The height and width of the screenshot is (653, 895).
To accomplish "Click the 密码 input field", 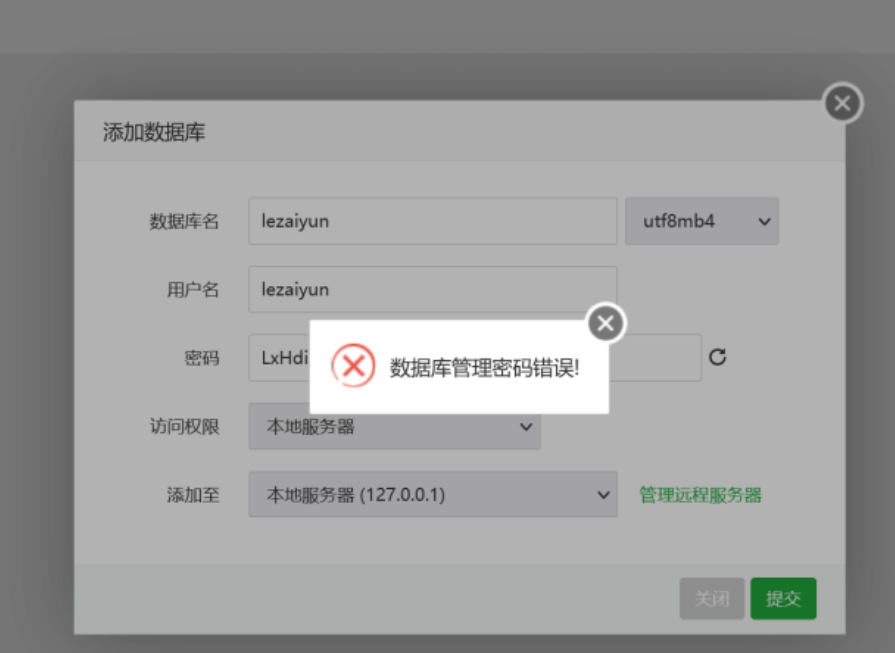I will pos(280,358).
